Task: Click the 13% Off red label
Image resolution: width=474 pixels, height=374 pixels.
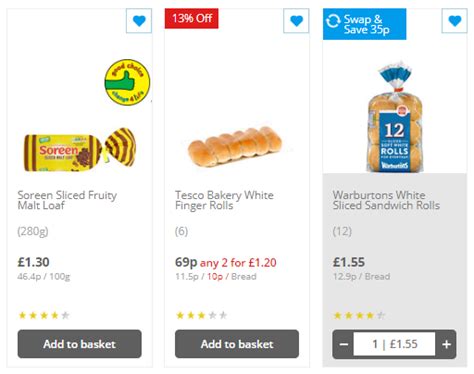Action: click(x=192, y=18)
